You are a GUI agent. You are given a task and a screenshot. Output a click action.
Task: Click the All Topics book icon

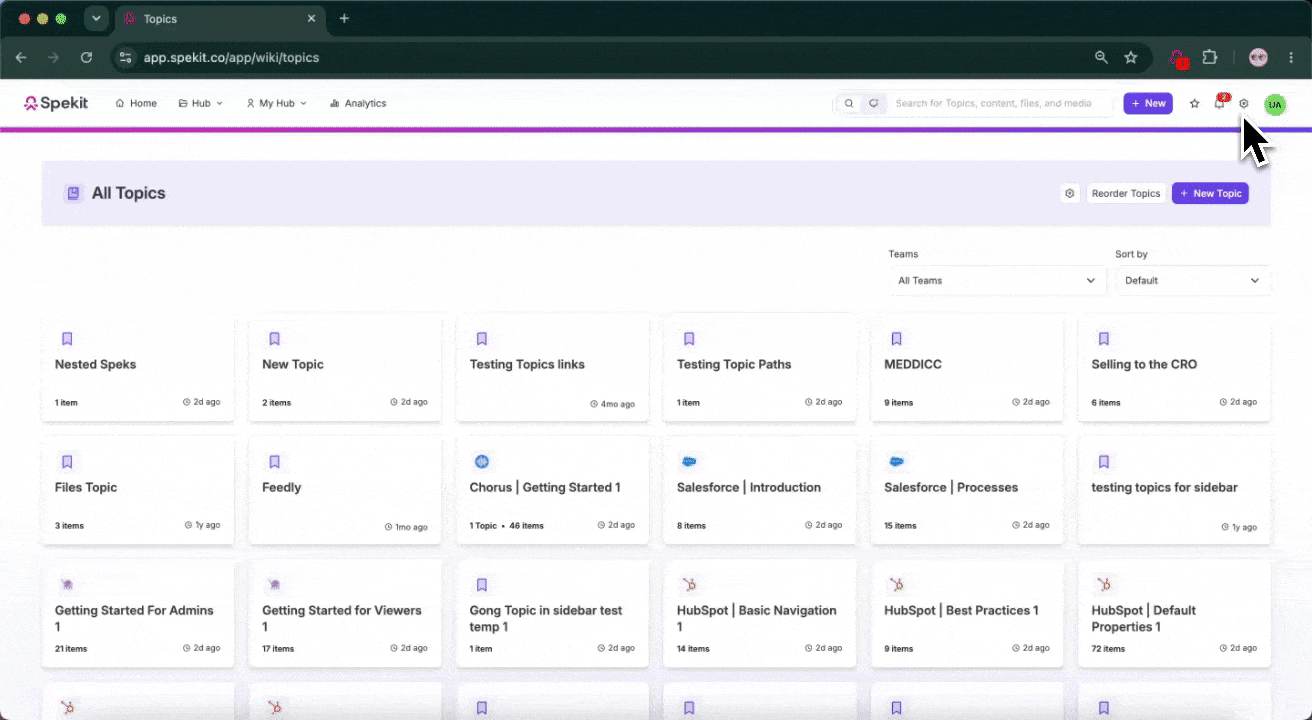(73, 193)
